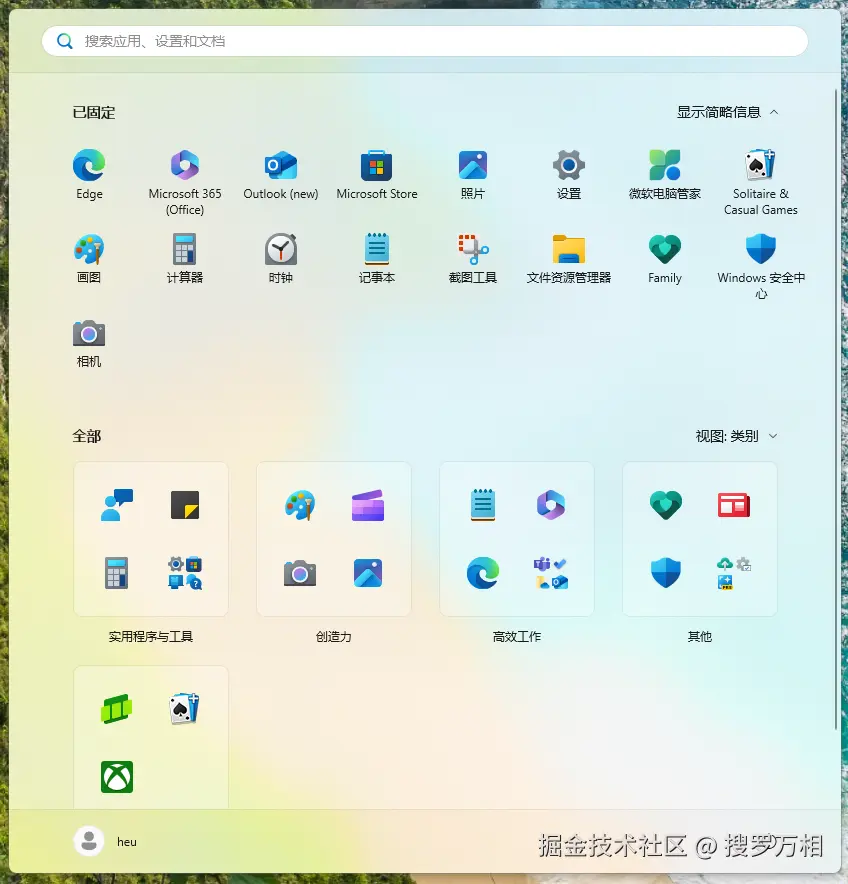
Task: Open the 创造力 category label
Action: (x=334, y=637)
